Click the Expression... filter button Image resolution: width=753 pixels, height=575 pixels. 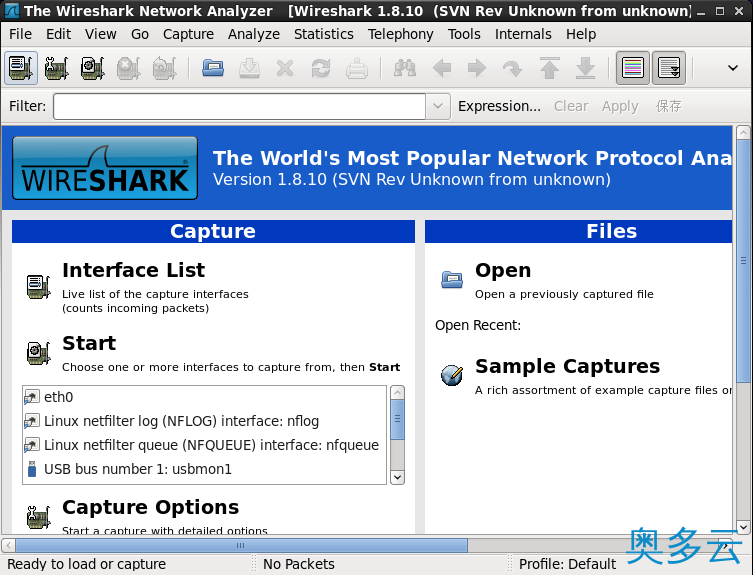[499, 106]
